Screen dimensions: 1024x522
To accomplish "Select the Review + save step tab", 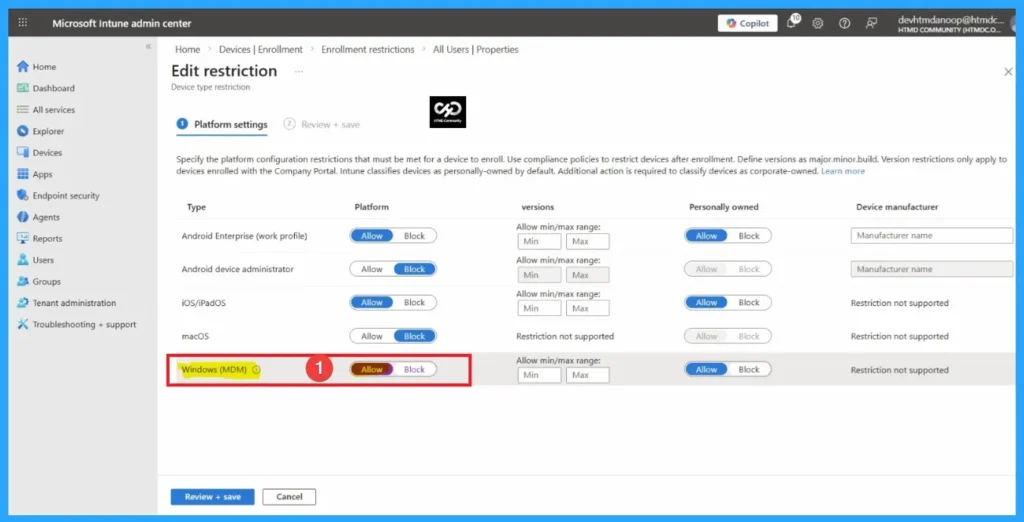I will pyautogui.click(x=322, y=124).
